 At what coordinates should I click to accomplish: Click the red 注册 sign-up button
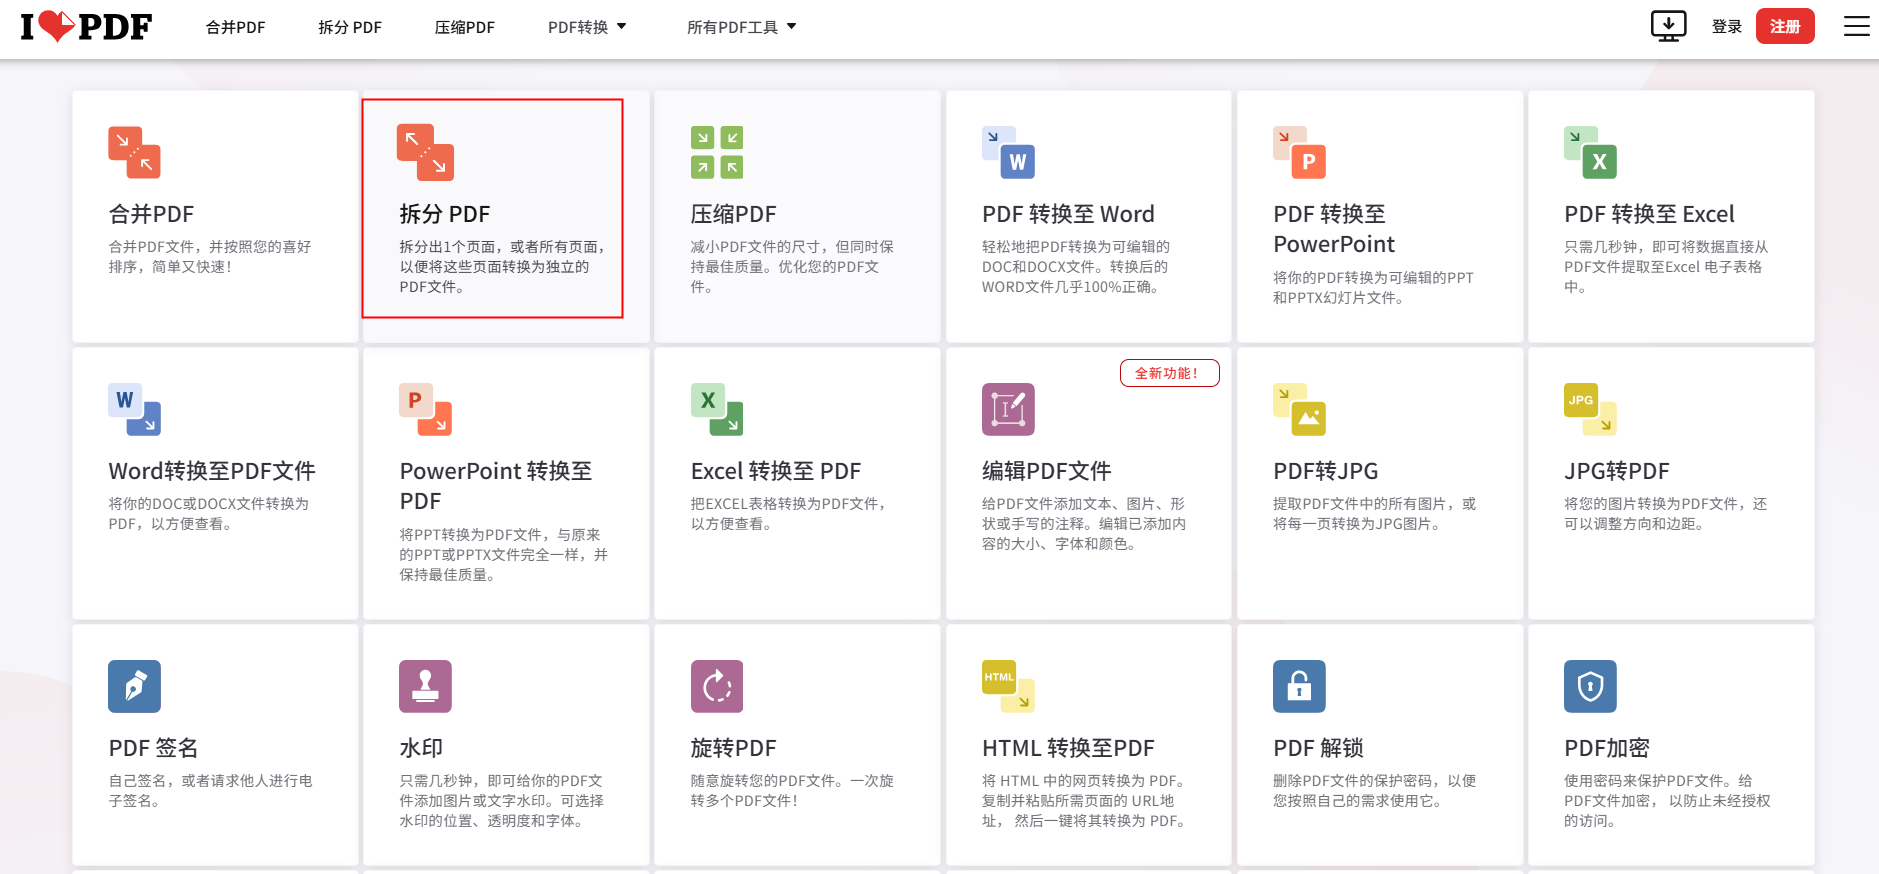pyautogui.click(x=1785, y=27)
